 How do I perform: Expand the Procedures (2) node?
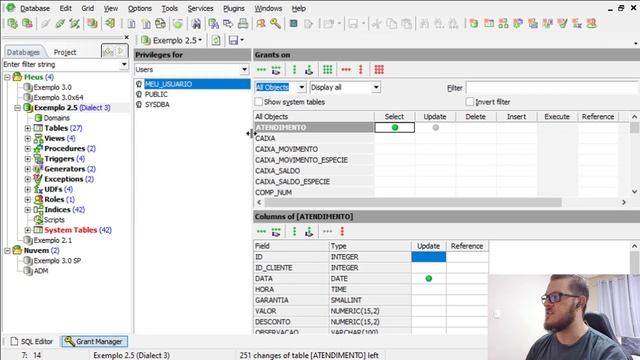tap(28, 149)
